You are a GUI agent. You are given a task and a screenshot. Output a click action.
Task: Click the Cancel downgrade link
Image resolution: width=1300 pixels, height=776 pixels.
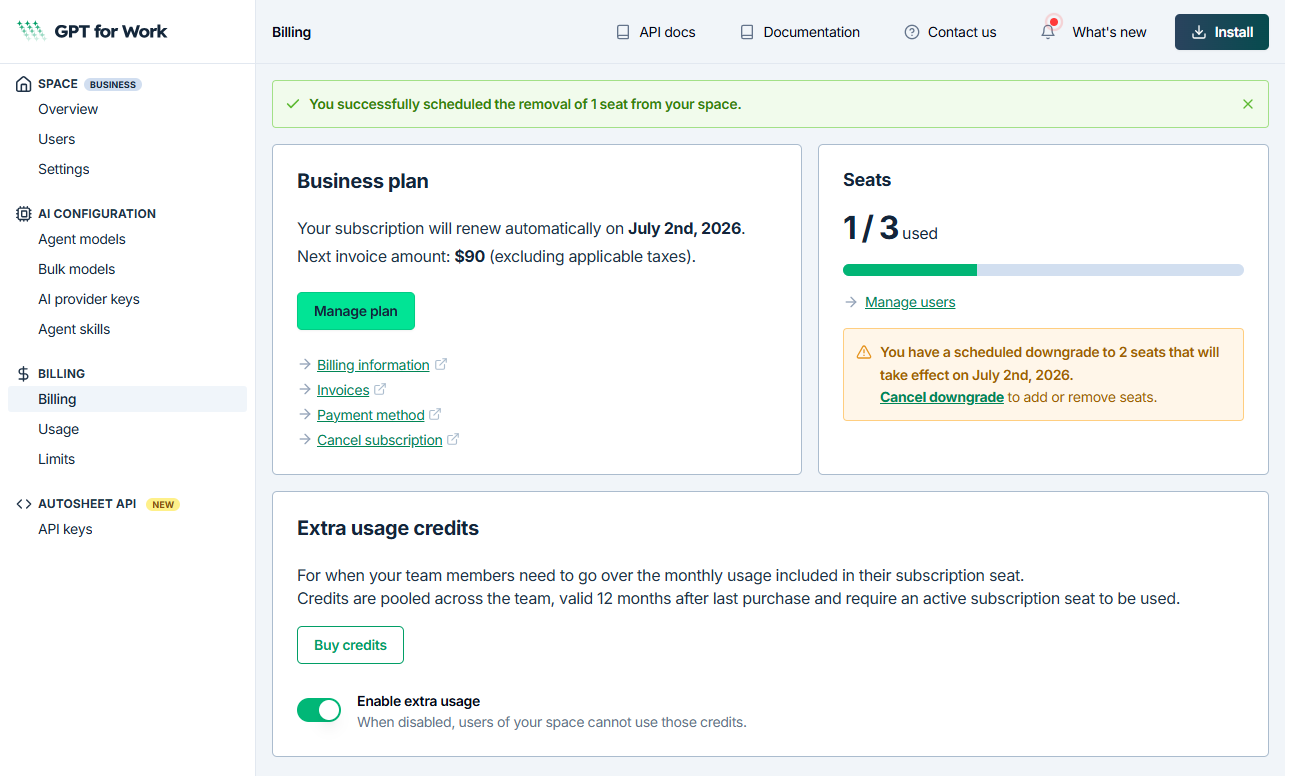(x=942, y=397)
